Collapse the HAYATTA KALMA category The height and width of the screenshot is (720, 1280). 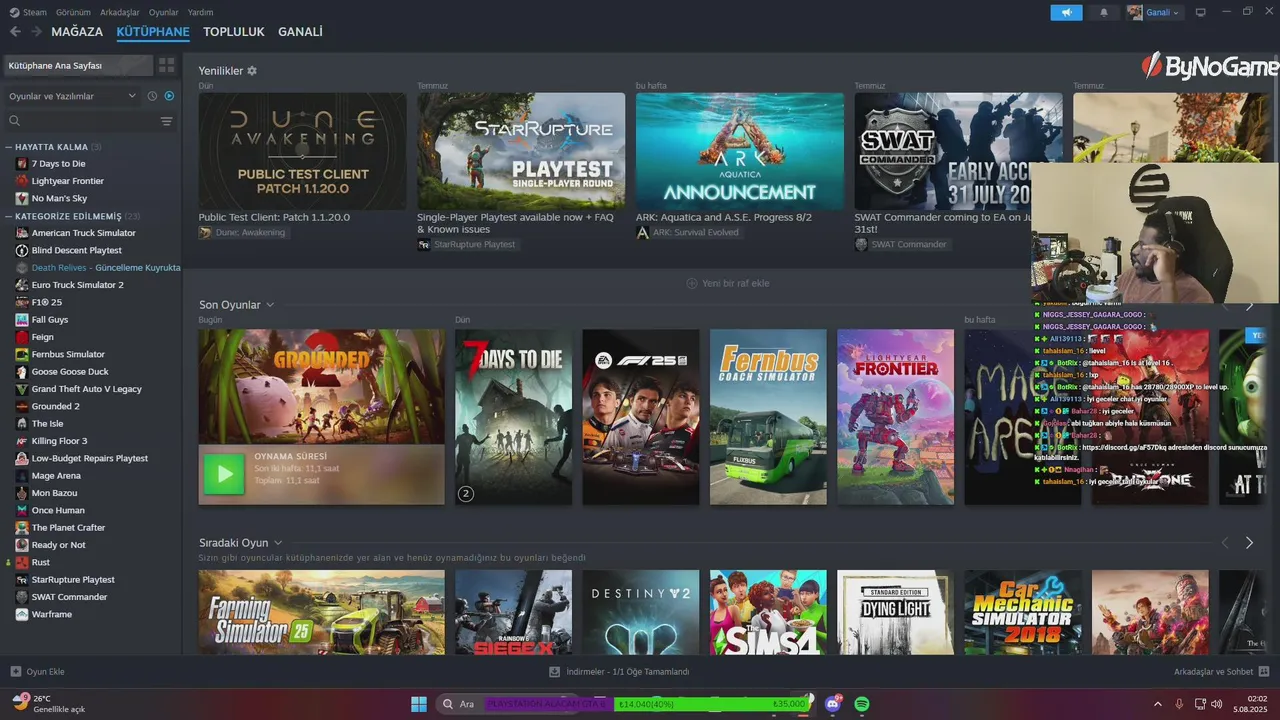click(x=9, y=147)
